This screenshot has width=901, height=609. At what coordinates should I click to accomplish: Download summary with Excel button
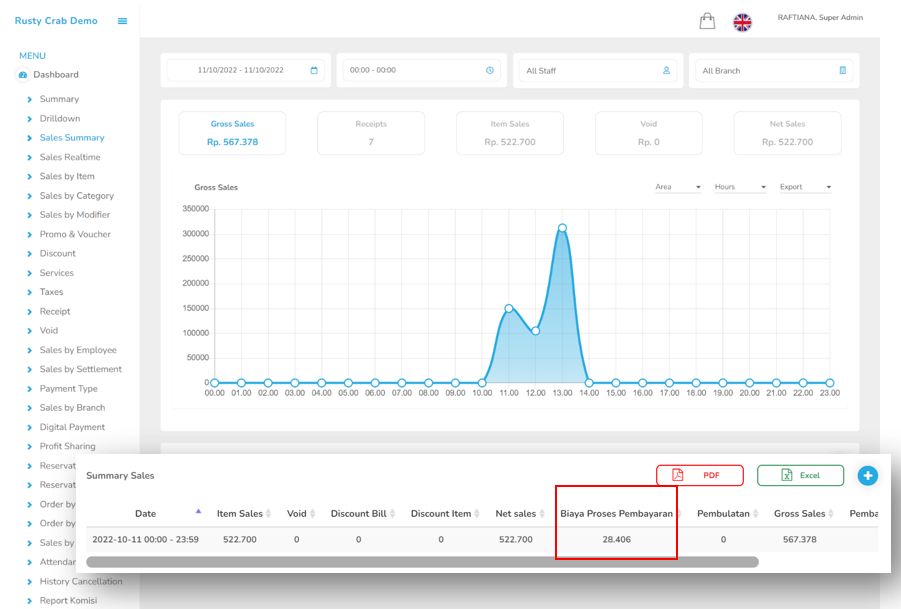[800, 475]
